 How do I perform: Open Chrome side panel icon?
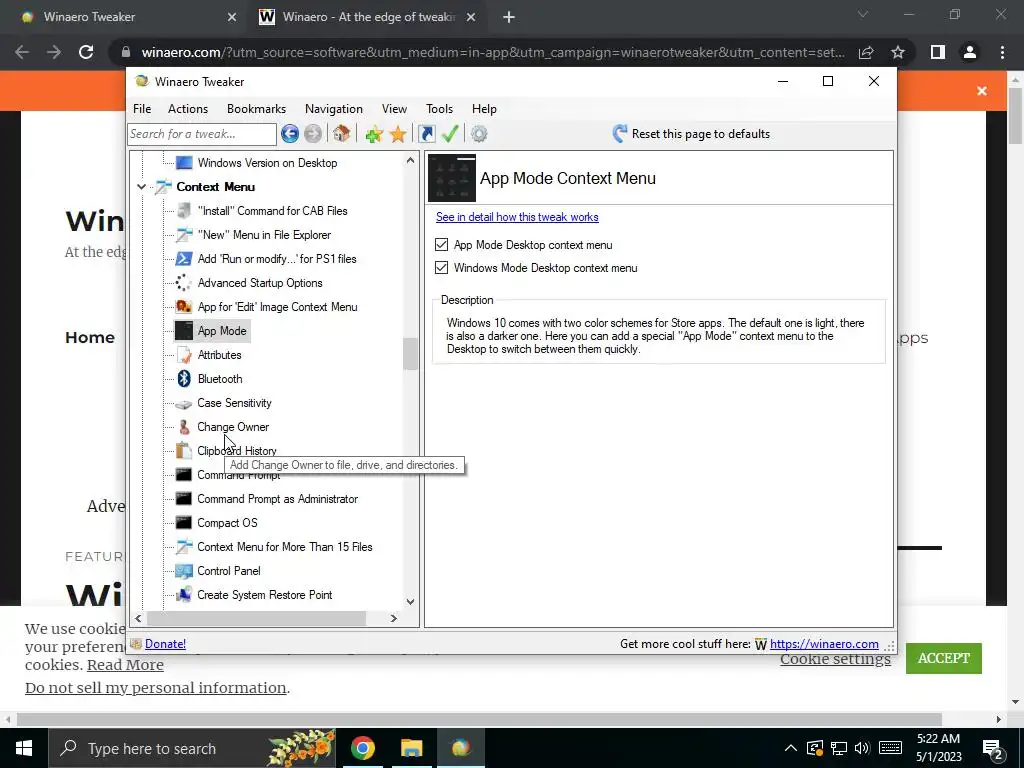pos(938,52)
